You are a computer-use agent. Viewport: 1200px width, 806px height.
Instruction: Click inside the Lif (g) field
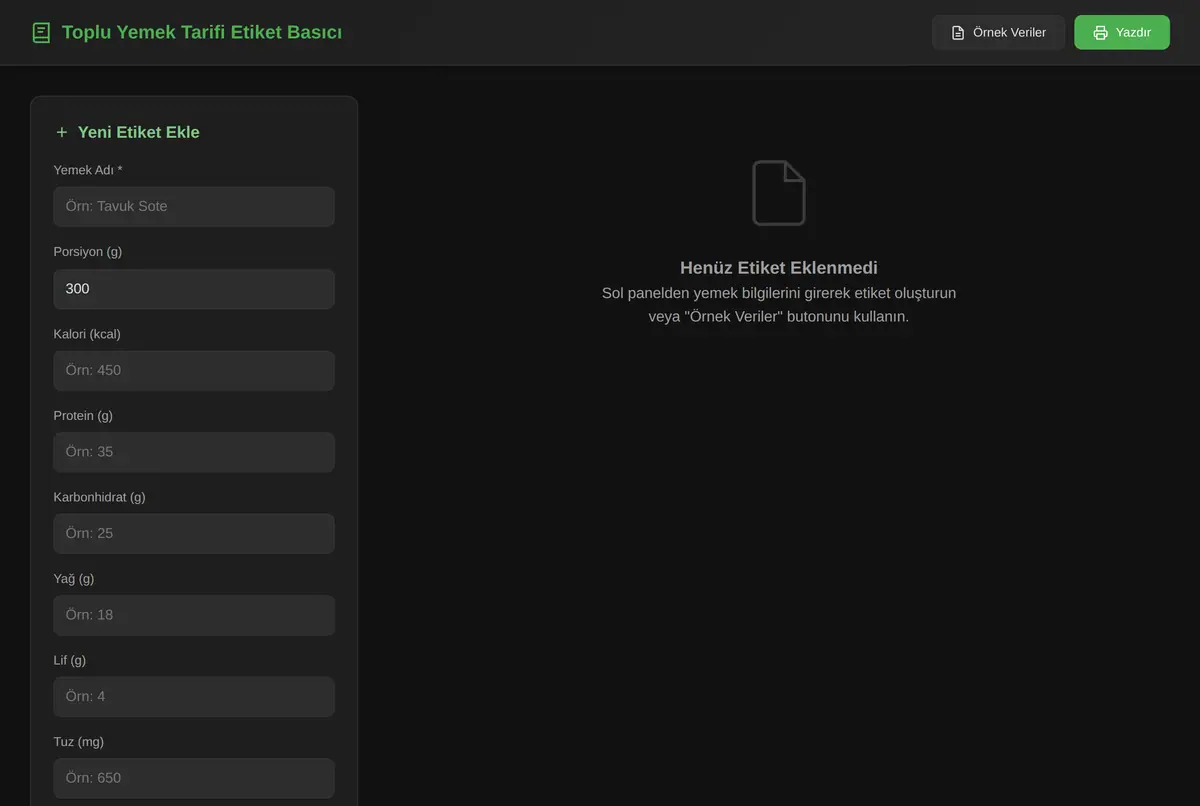click(x=194, y=696)
